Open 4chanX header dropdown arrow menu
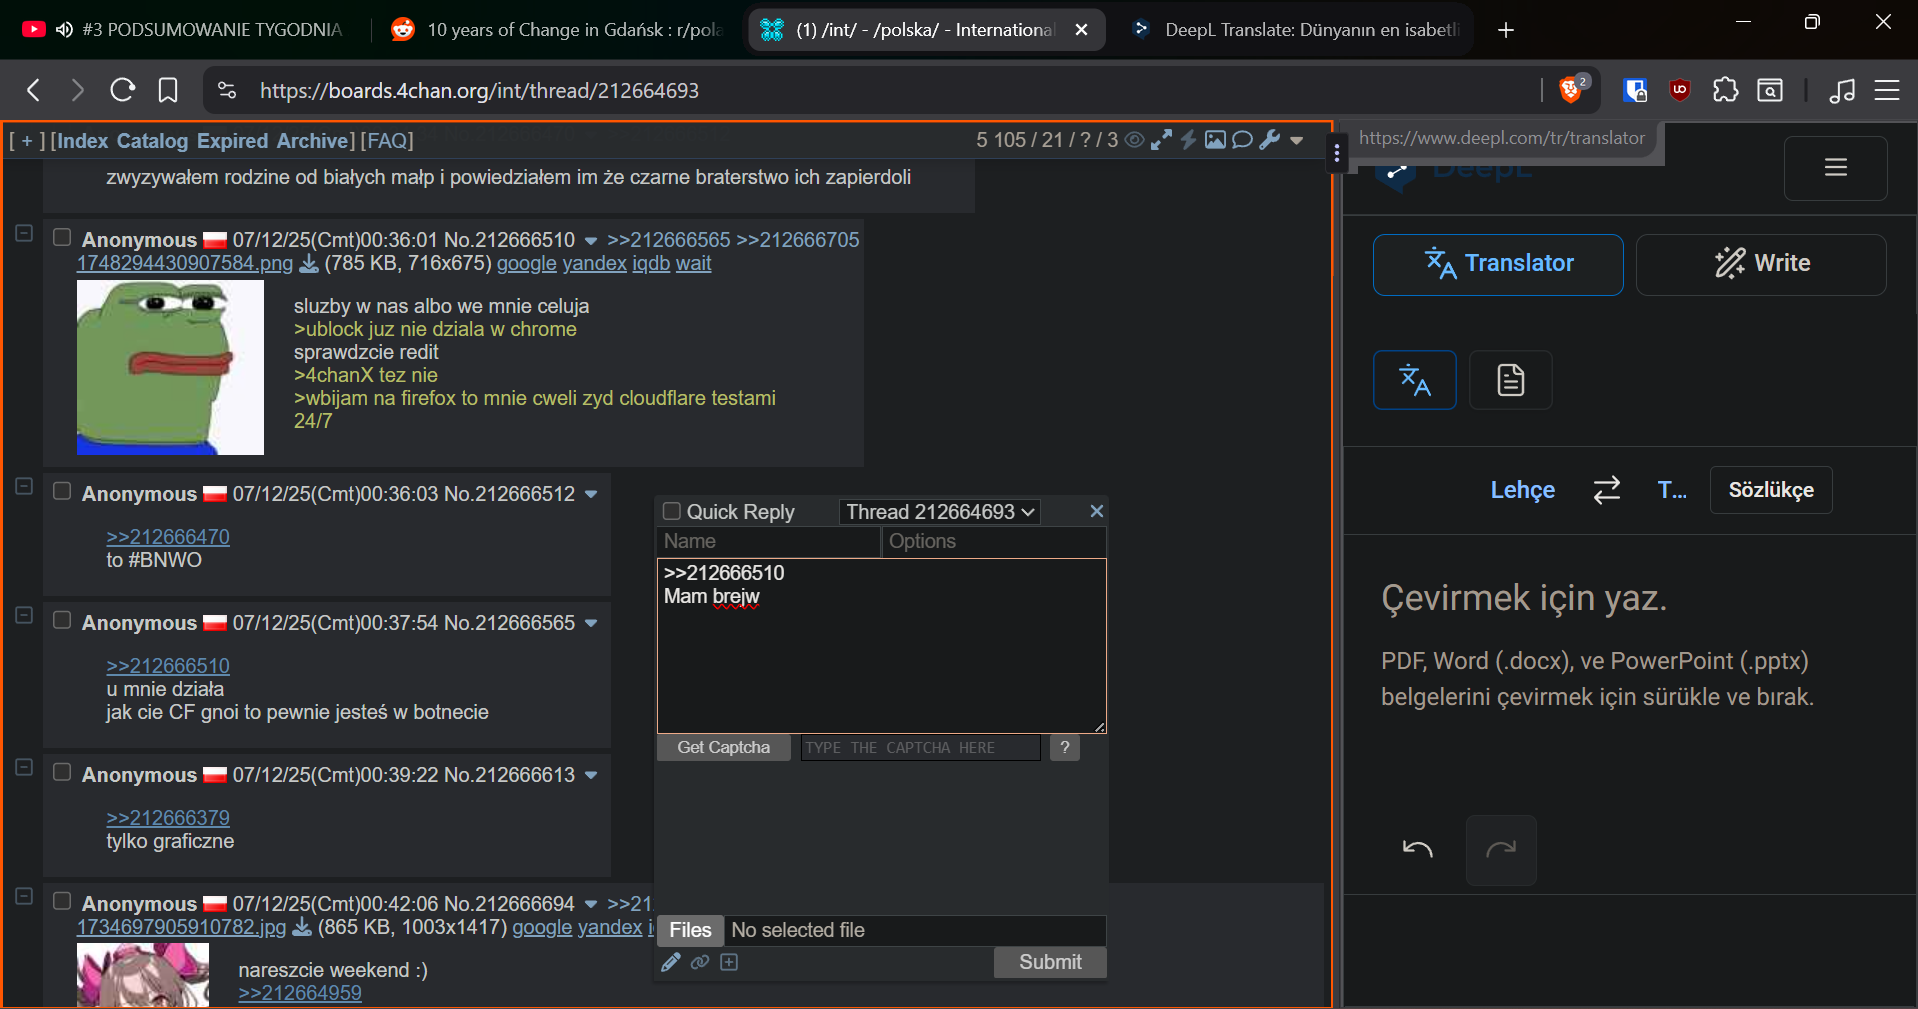This screenshot has height=1009, width=1918. pos(1297,141)
